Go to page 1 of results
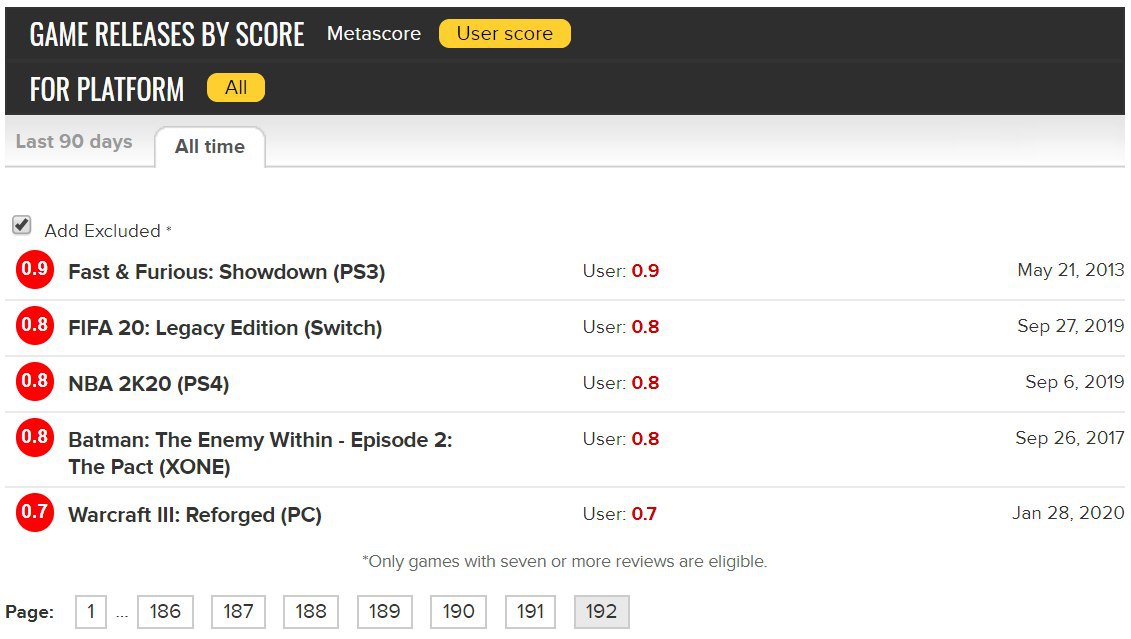 (91, 612)
